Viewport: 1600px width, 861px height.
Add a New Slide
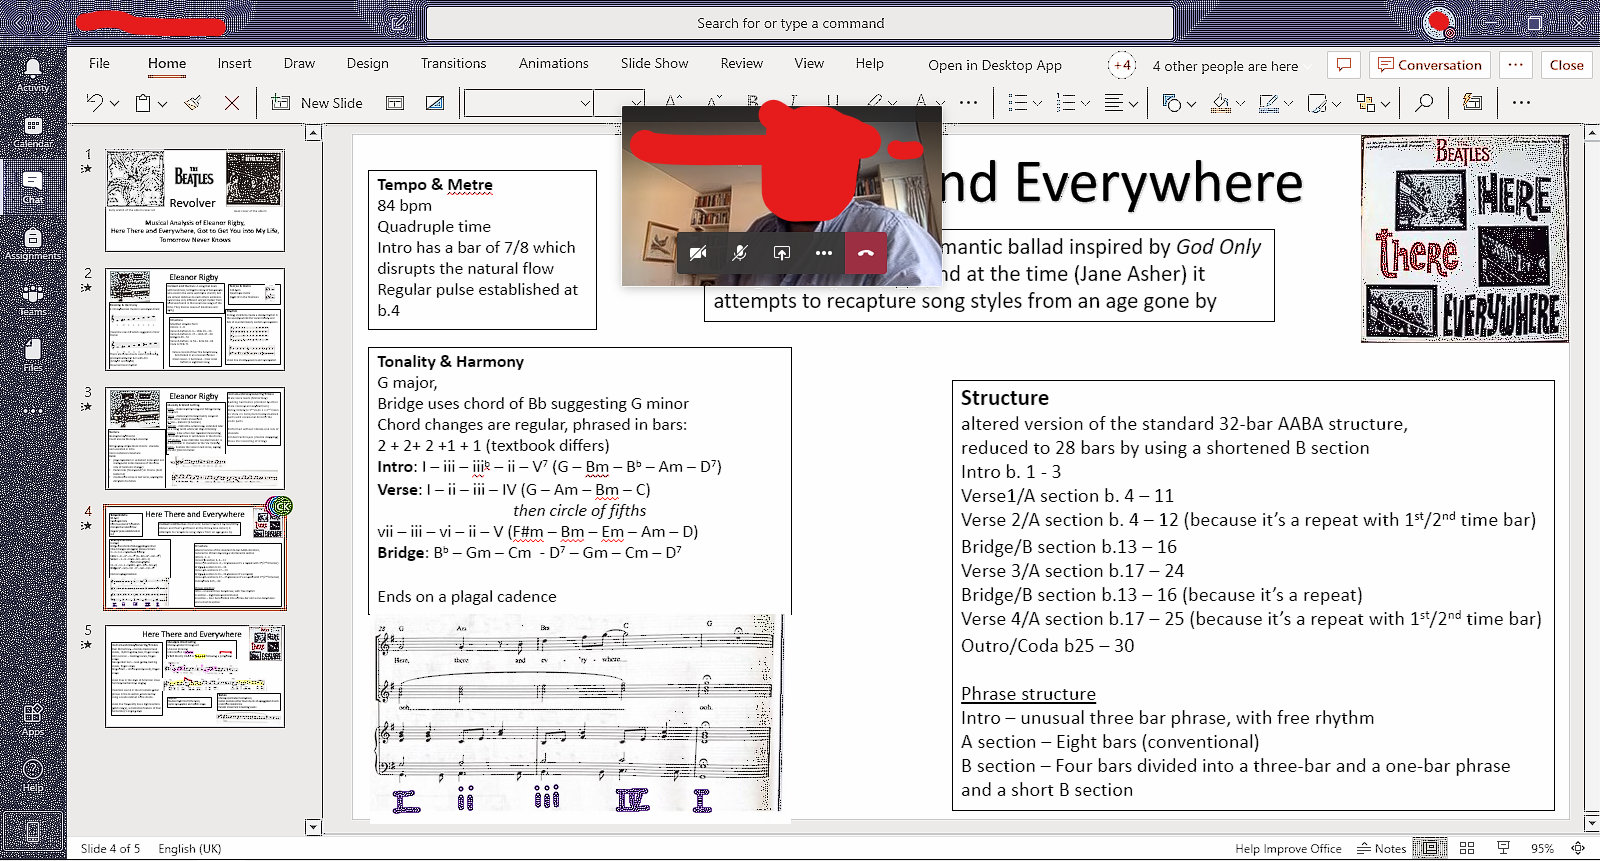tap(317, 102)
